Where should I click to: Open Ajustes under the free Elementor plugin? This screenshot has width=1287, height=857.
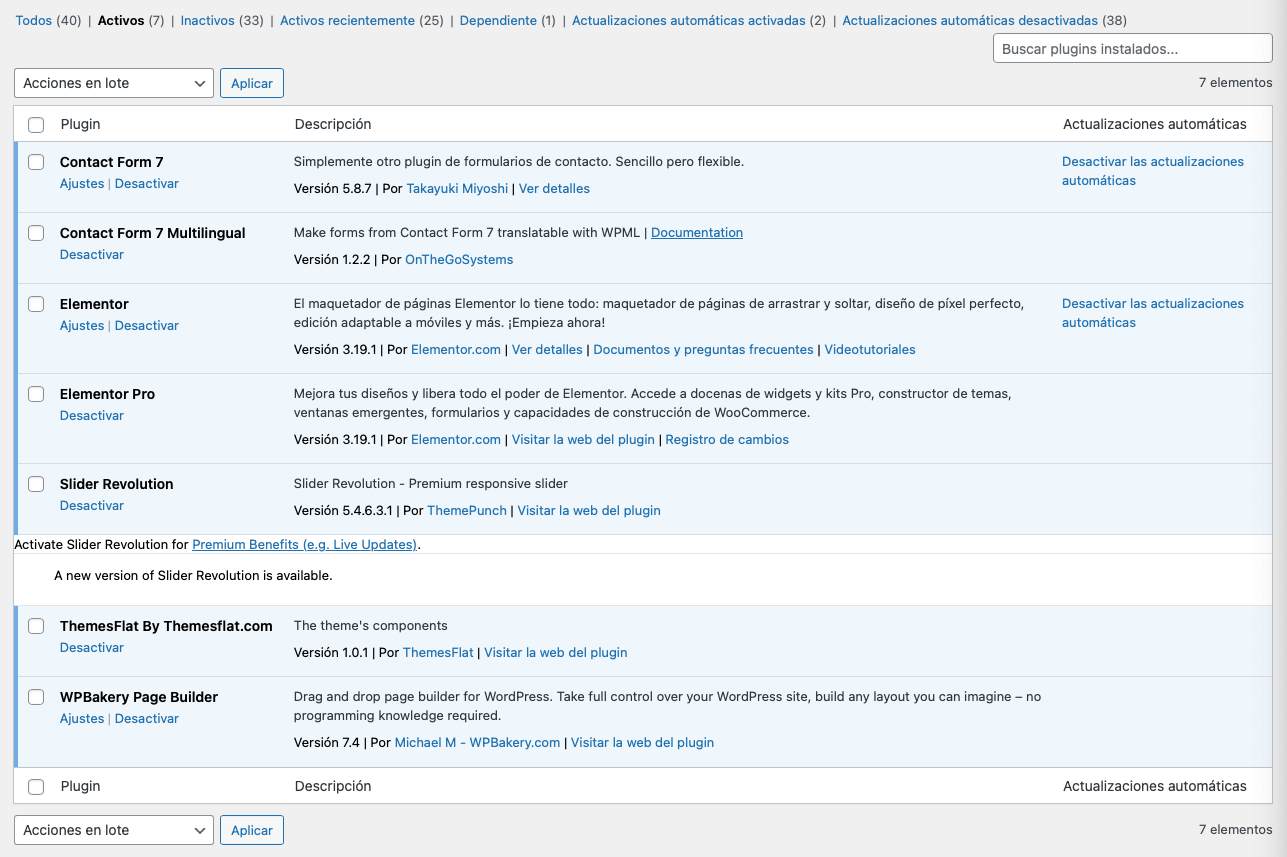[x=82, y=326]
